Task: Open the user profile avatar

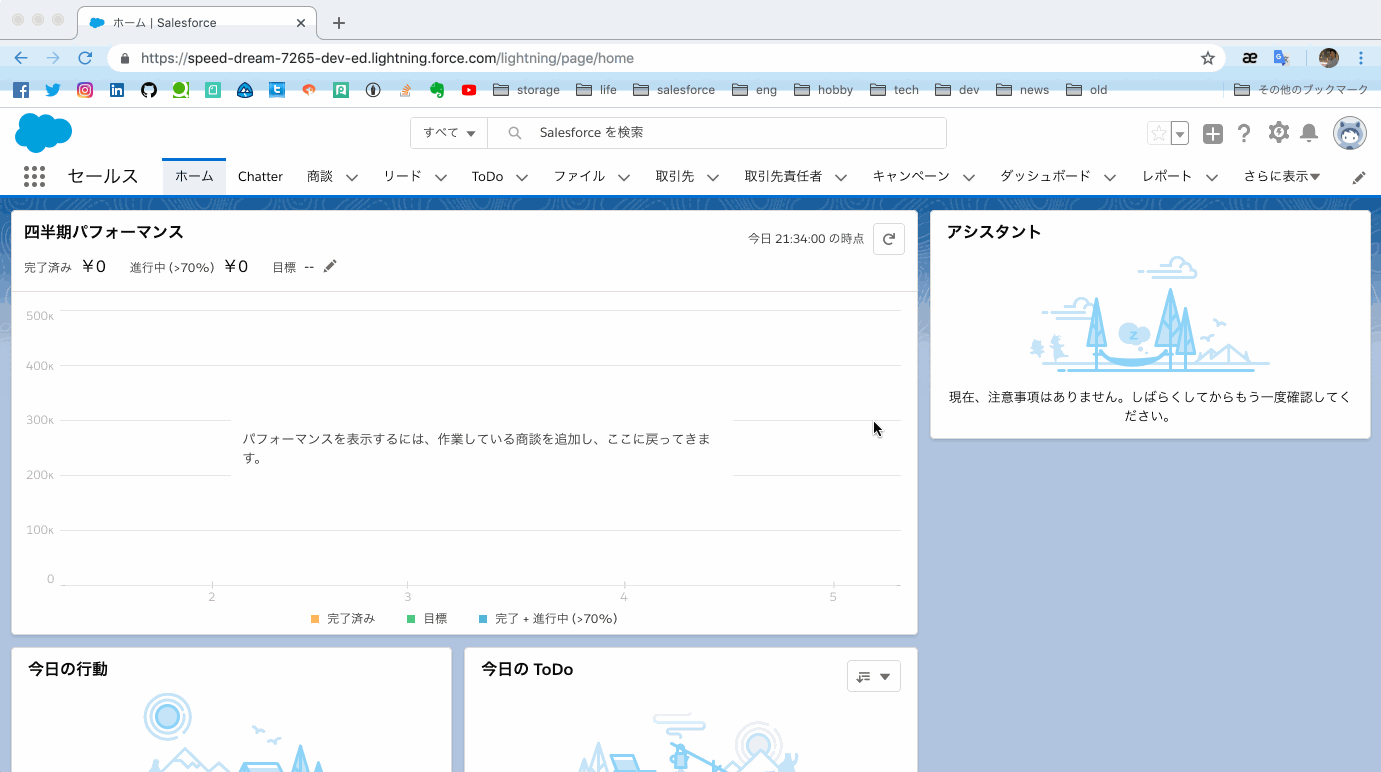Action: coord(1349,133)
